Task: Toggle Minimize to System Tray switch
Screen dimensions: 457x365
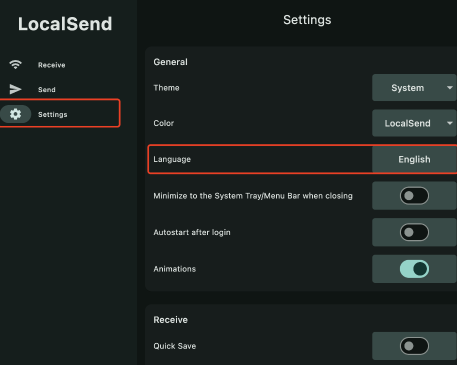Action: tap(414, 196)
